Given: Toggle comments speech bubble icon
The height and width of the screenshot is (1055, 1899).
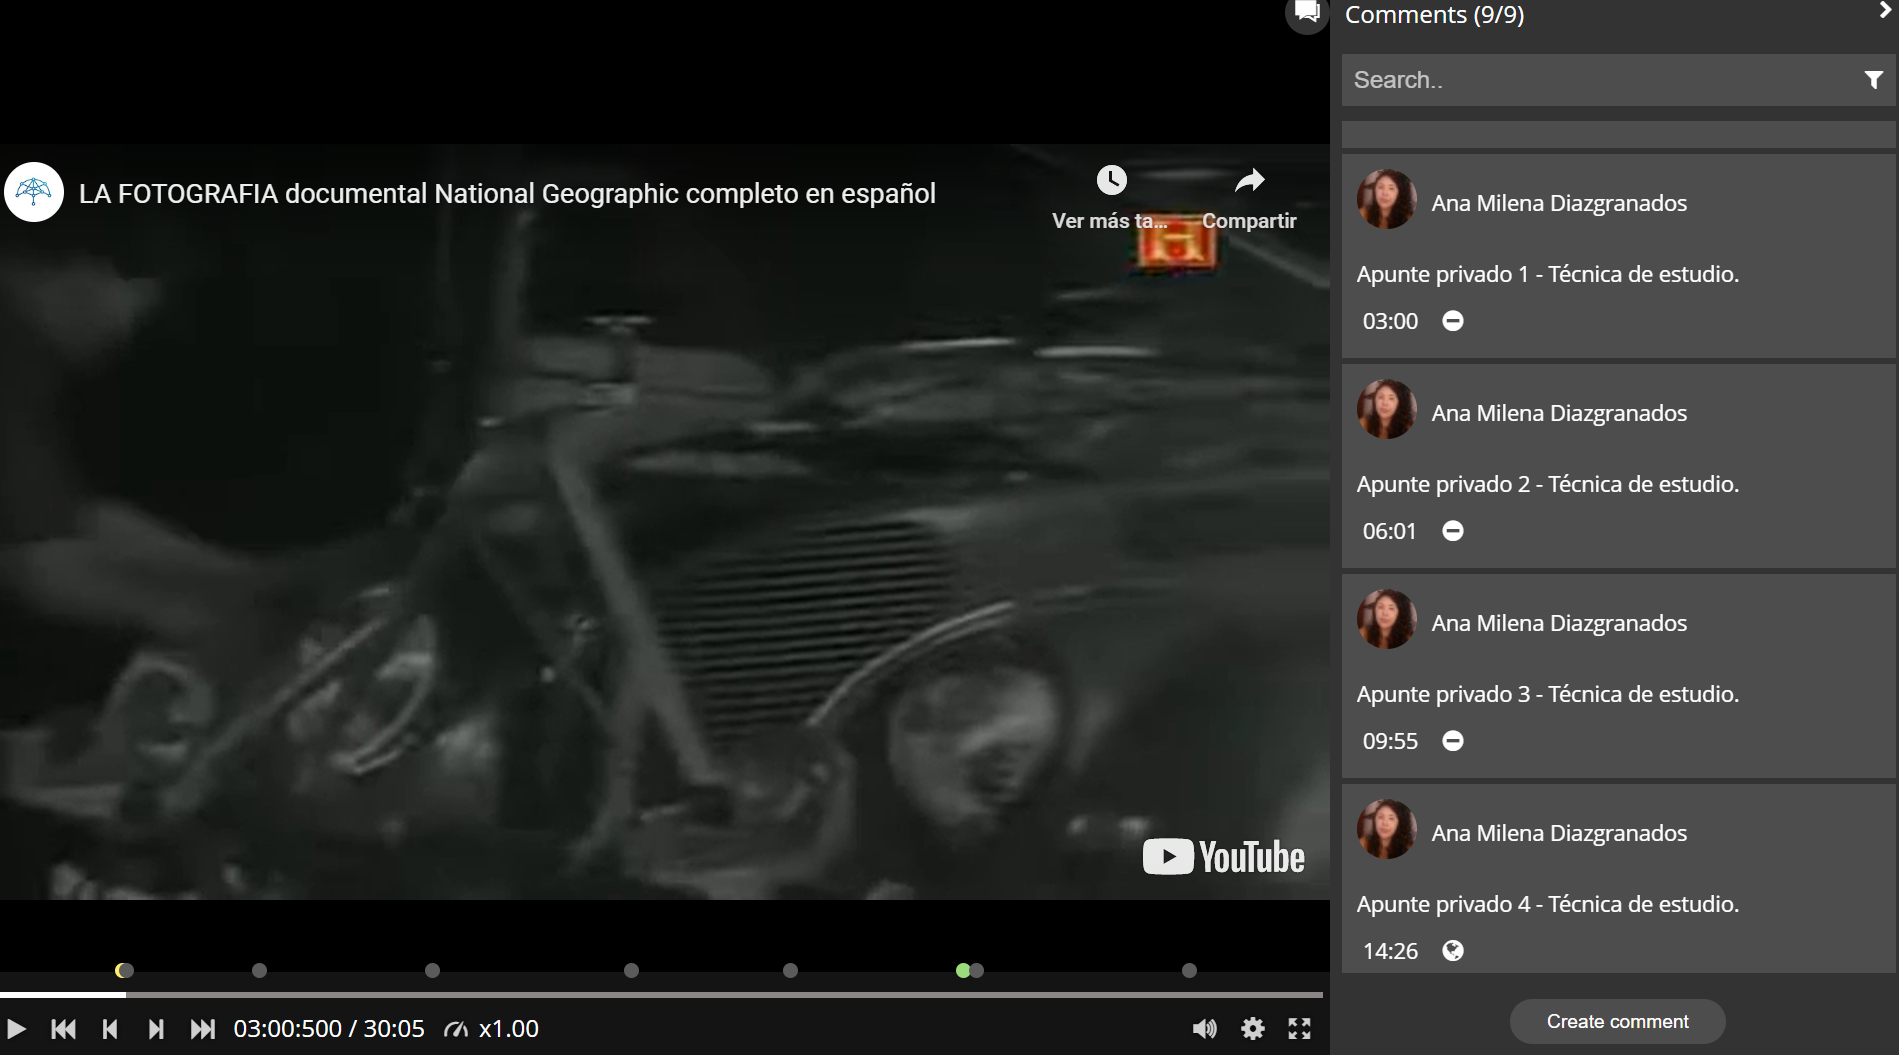Looking at the screenshot, I should (1306, 13).
